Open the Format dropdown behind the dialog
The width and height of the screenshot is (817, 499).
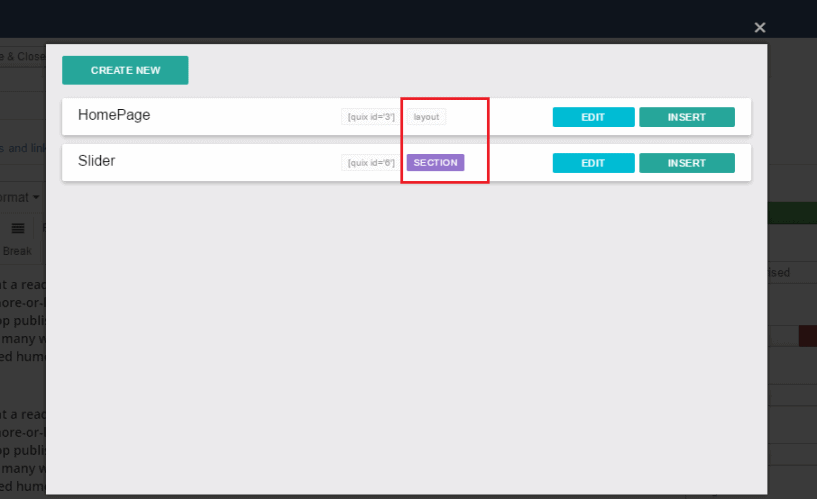point(20,197)
